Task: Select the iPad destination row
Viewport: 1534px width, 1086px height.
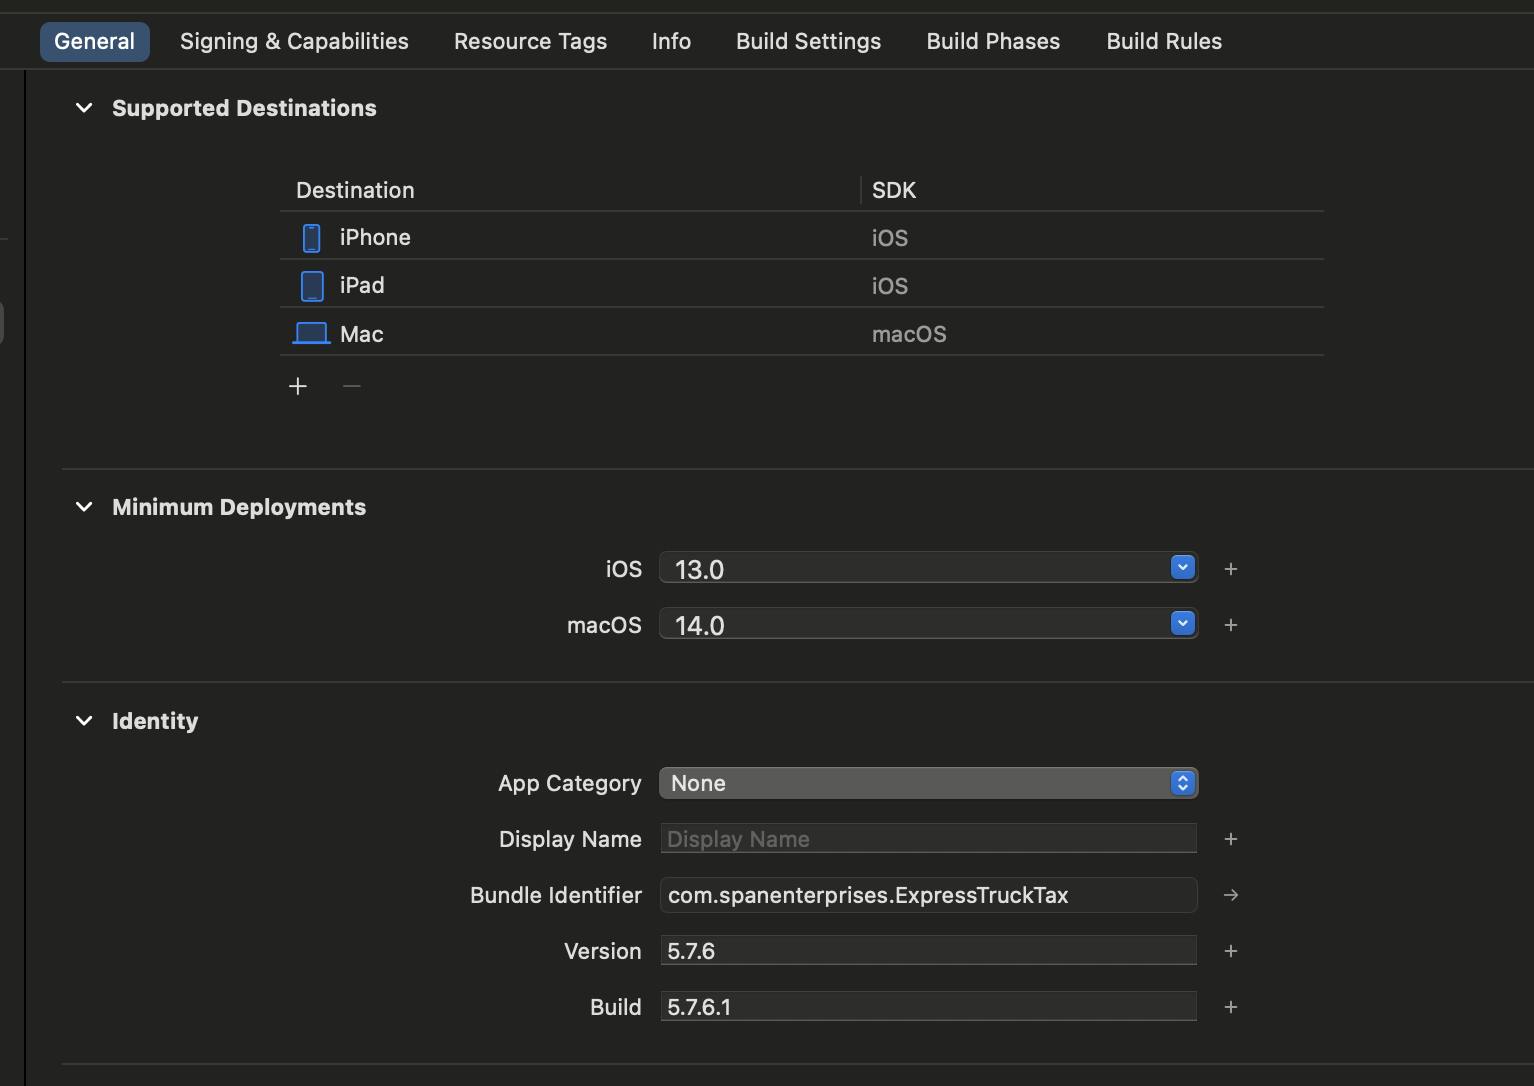Action: pyautogui.click(x=802, y=285)
